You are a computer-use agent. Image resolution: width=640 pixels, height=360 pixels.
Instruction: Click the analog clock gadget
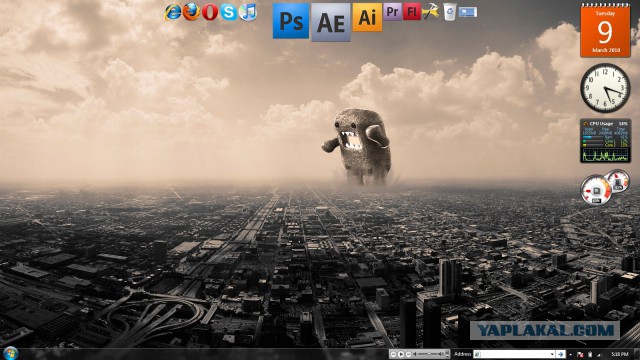(605, 88)
